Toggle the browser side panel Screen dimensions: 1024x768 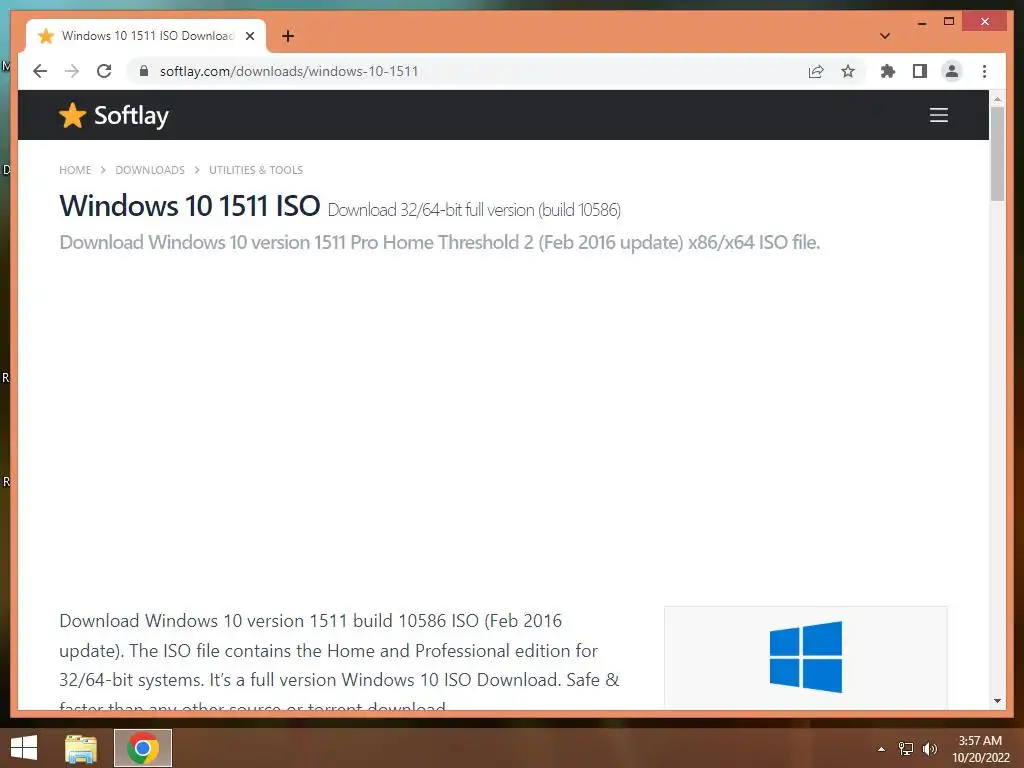click(920, 71)
